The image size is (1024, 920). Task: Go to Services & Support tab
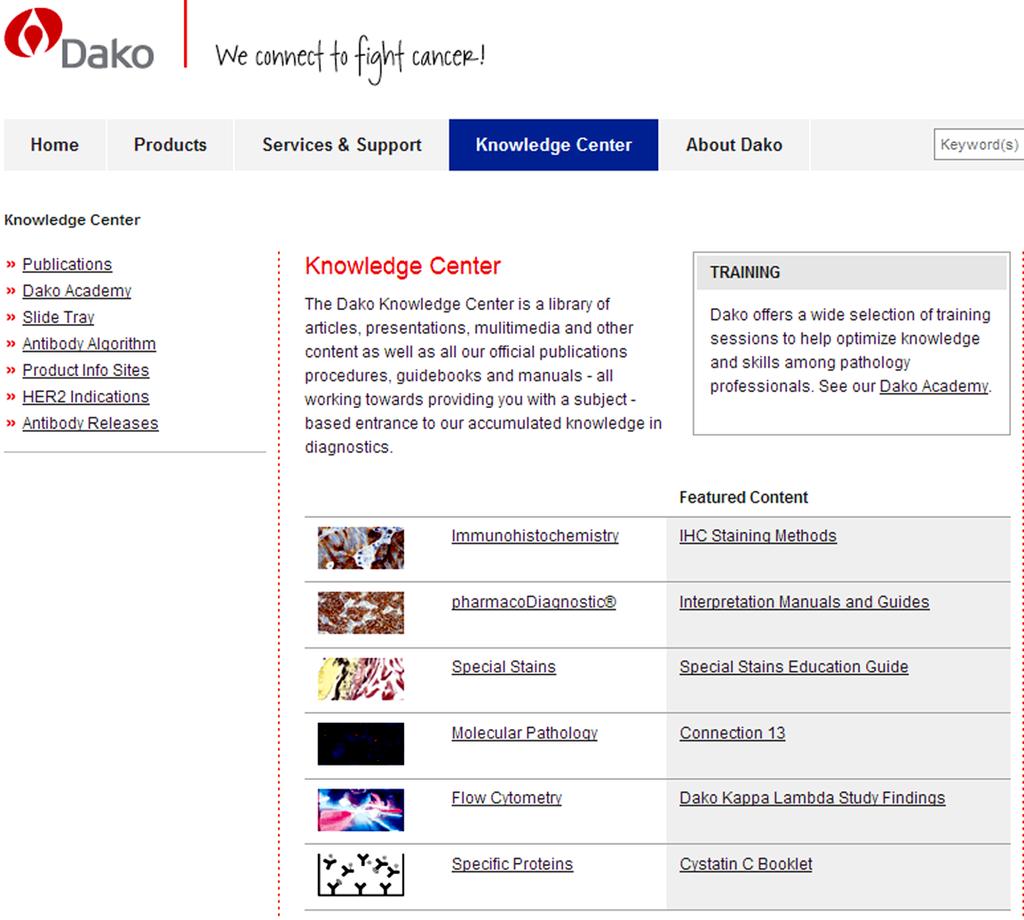tap(342, 145)
